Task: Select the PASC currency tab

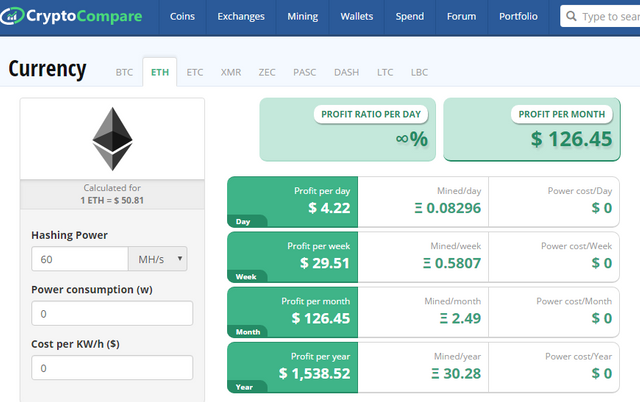Action: click(304, 72)
